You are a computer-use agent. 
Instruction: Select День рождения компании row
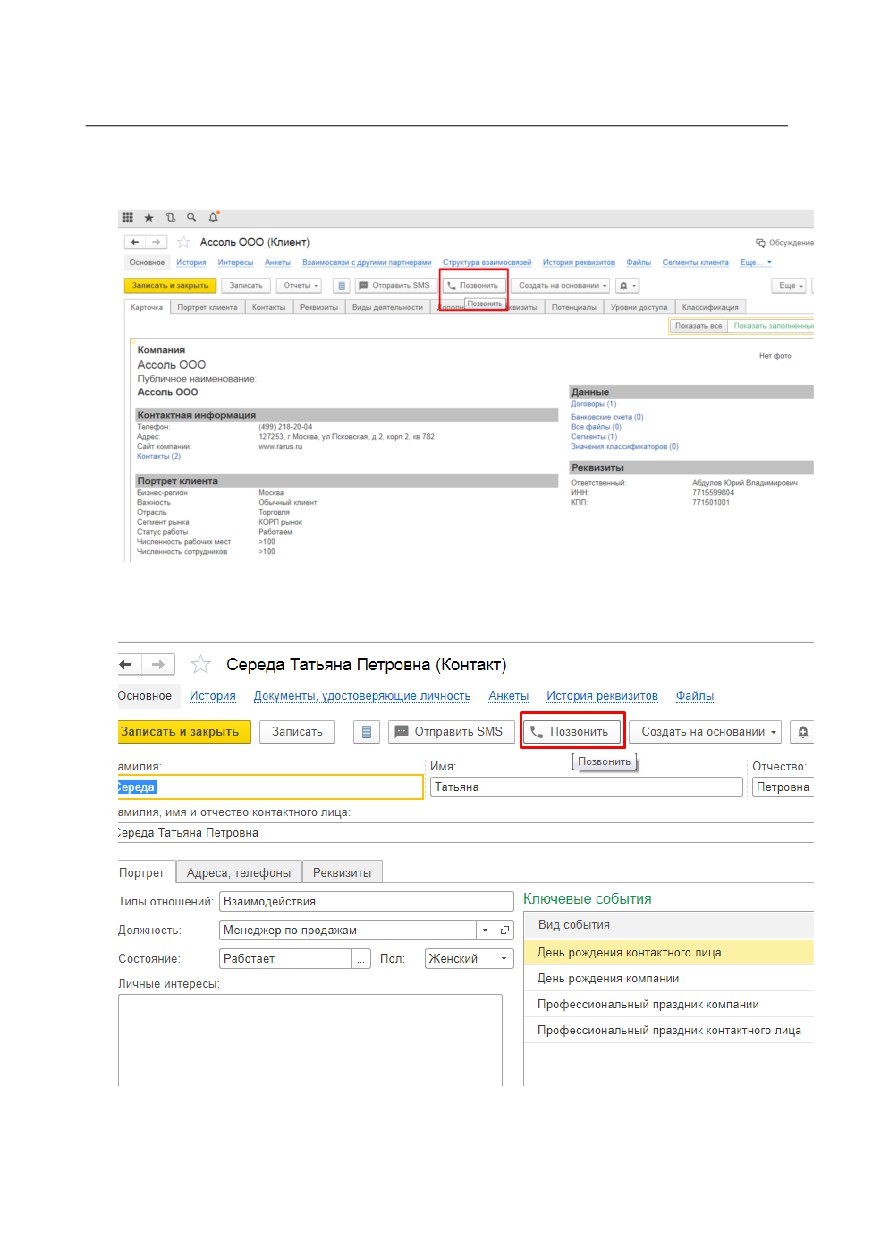click(668, 978)
